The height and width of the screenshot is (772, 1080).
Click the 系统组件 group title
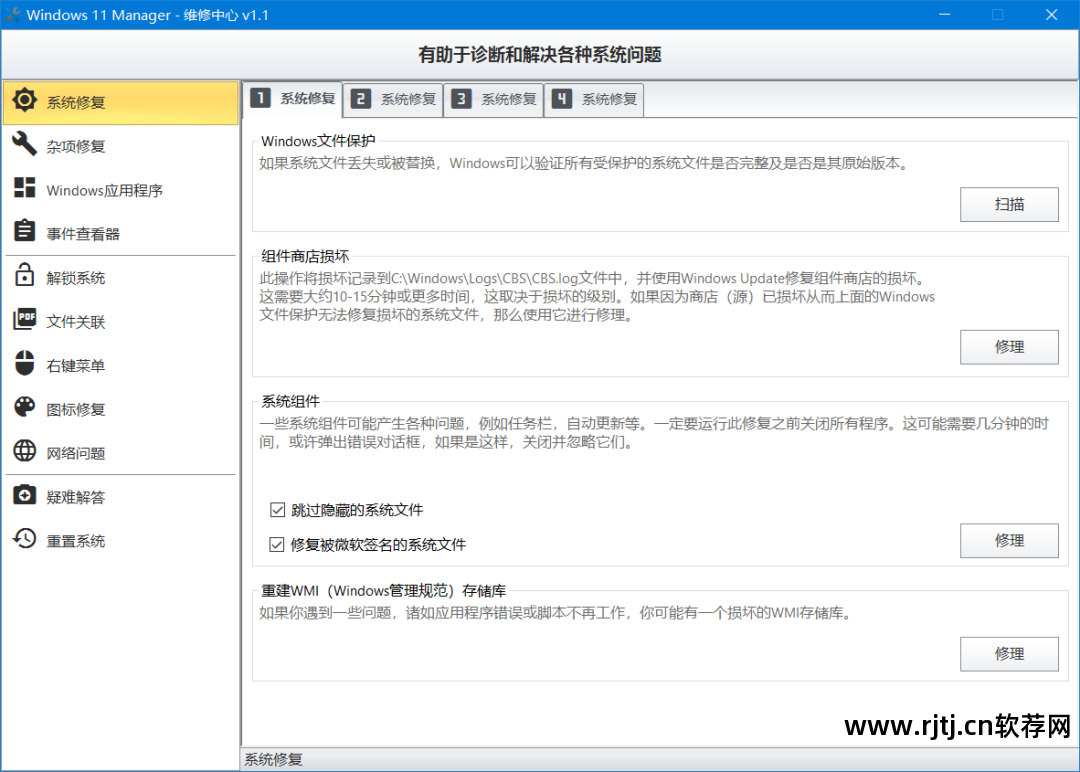point(291,401)
